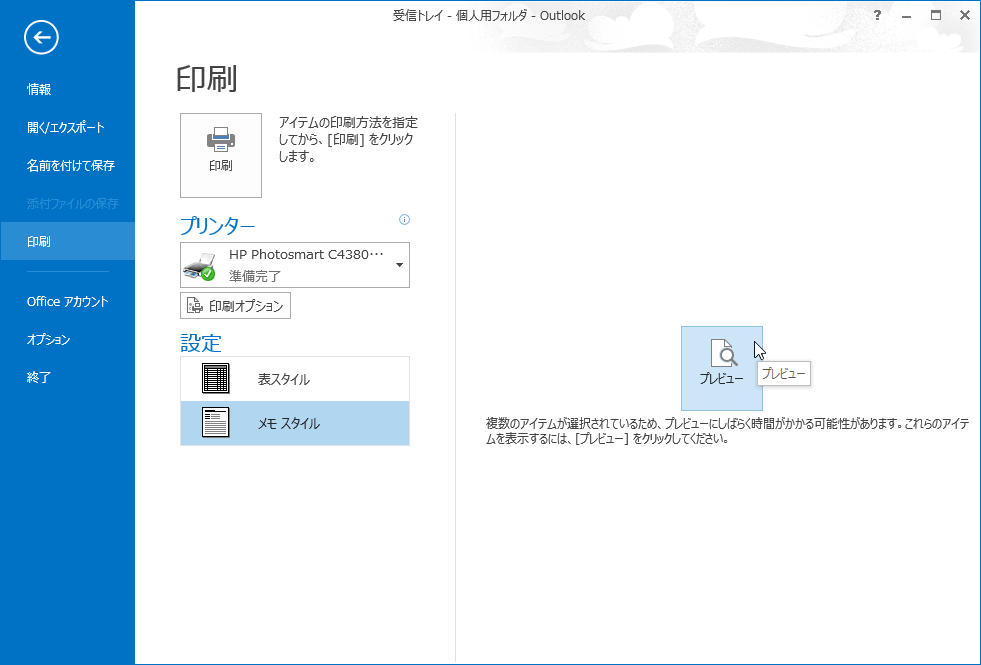Click the 表スタイル table layout icon
Screen dimensions: 981x665
[x=216, y=378]
